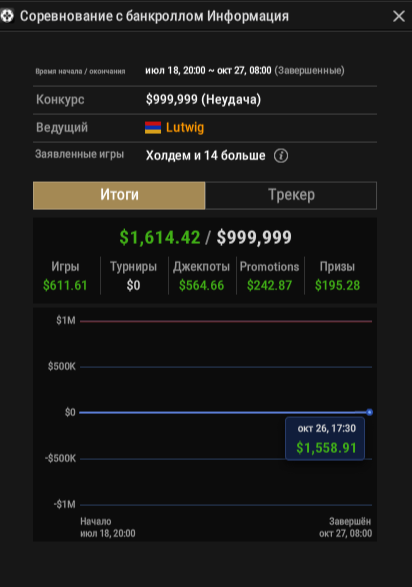Click the Ведущий row label

pos(62,128)
